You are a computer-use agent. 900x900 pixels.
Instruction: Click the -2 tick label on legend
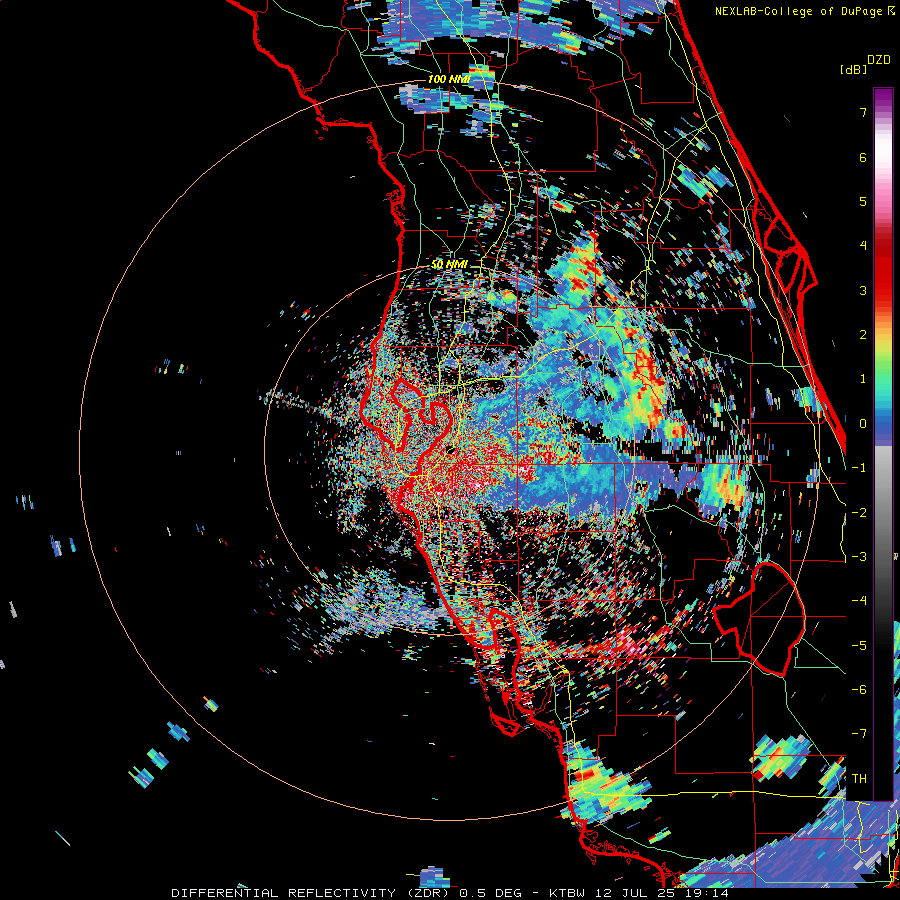click(859, 513)
